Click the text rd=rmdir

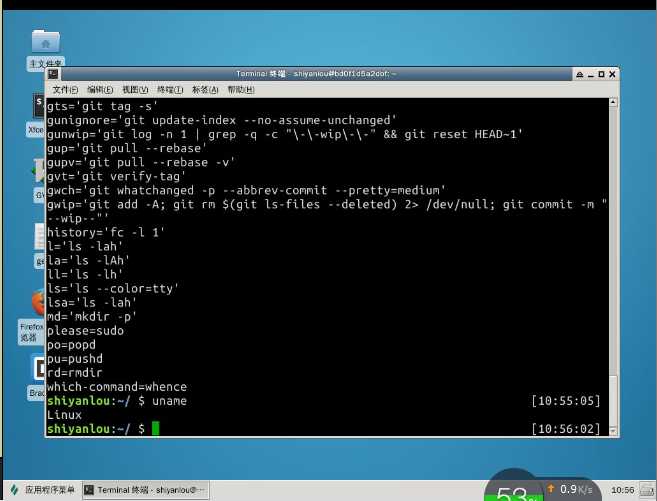coord(75,373)
